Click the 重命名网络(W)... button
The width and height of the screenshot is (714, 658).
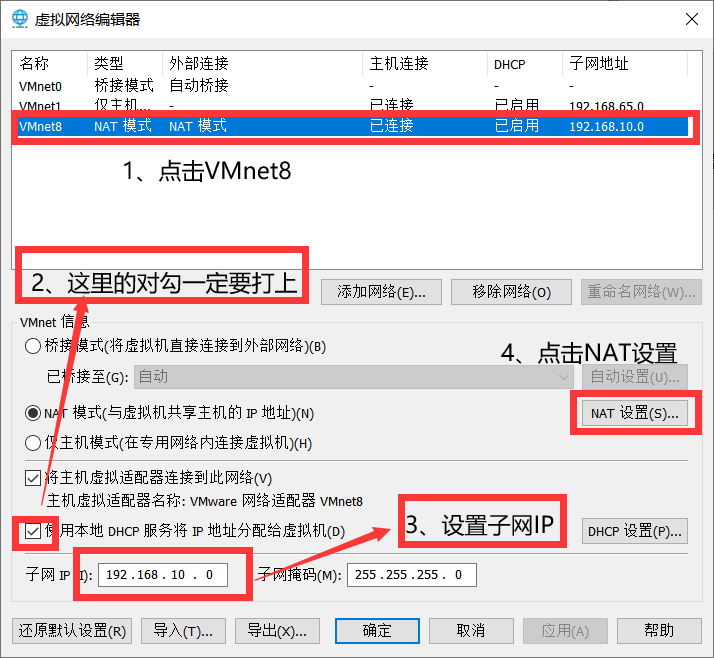(x=641, y=292)
